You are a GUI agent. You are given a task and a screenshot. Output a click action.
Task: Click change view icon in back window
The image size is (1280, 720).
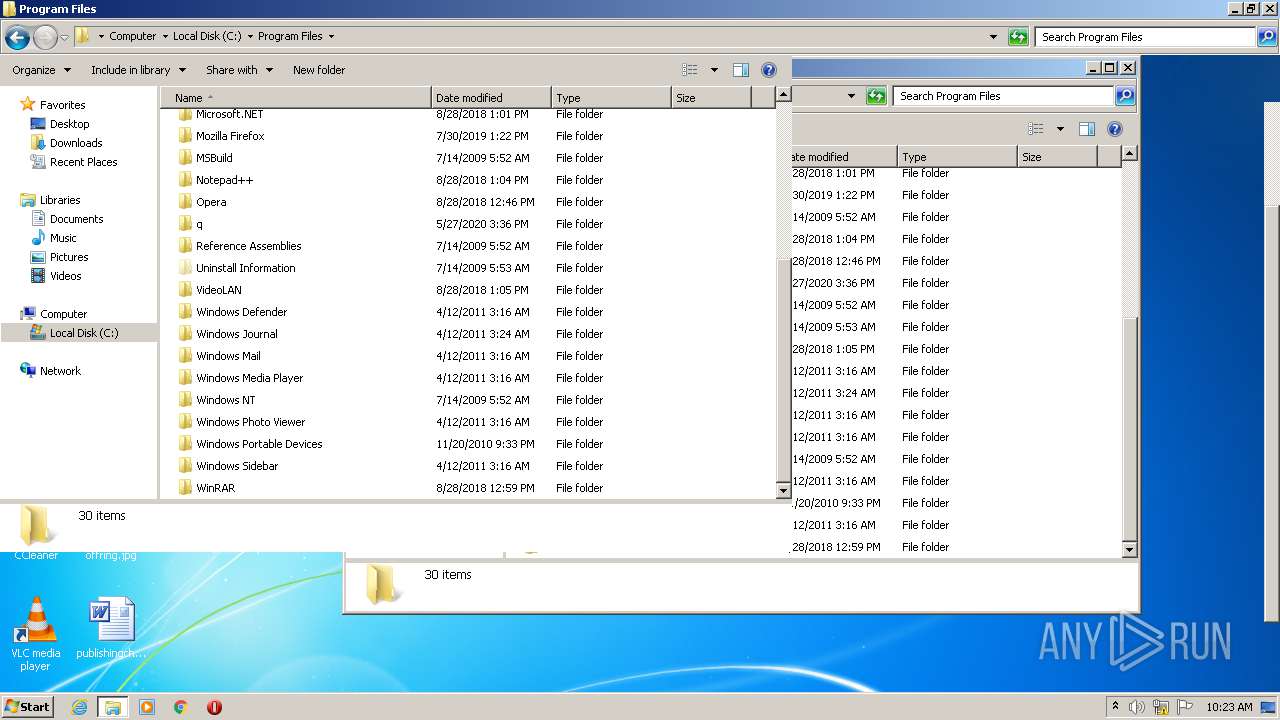click(x=1036, y=129)
